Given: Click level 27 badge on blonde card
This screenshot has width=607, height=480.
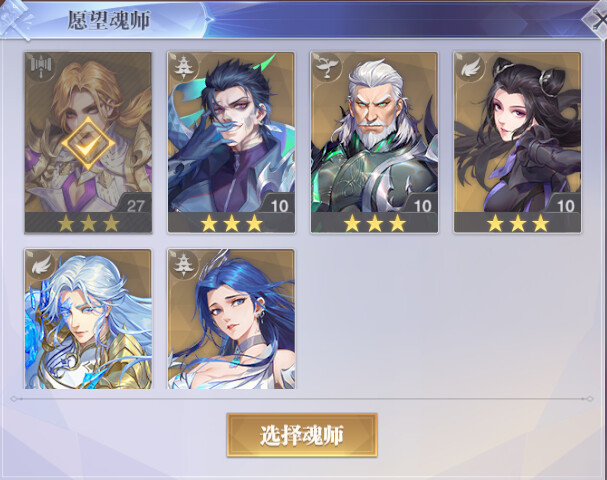Looking at the screenshot, I should (x=135, y=205).
